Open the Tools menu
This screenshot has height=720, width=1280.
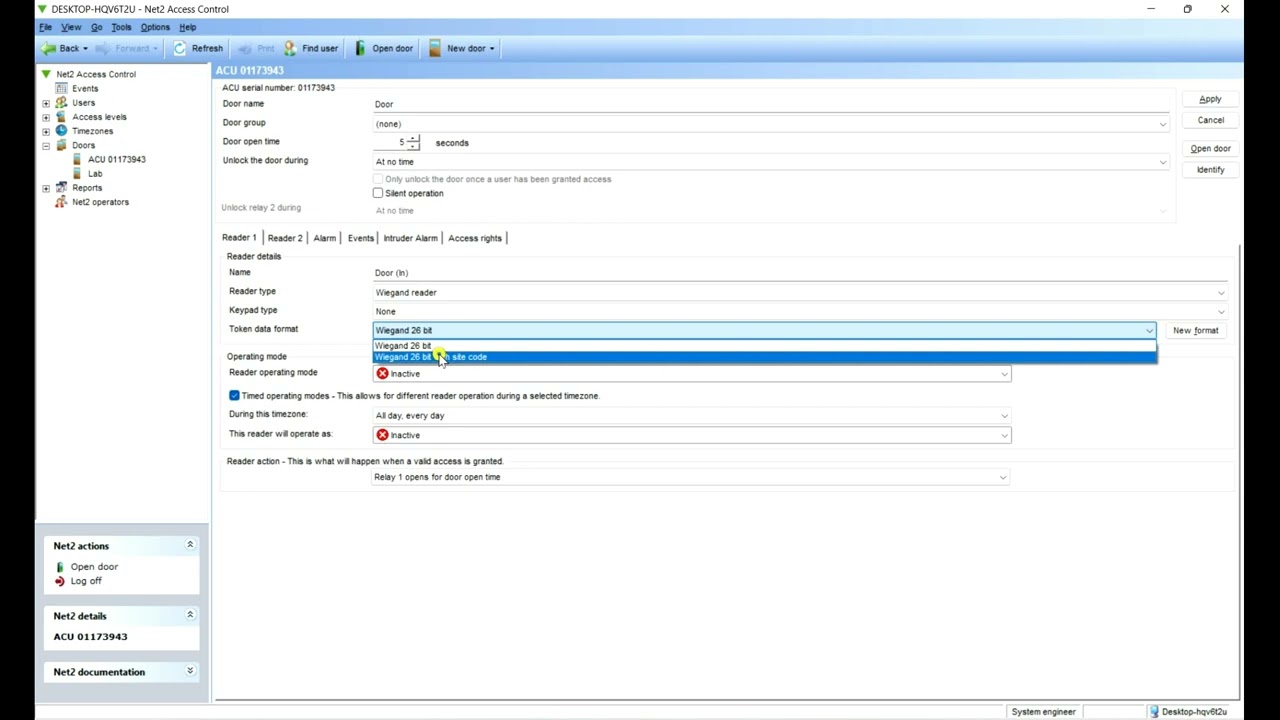click(121, 27)
